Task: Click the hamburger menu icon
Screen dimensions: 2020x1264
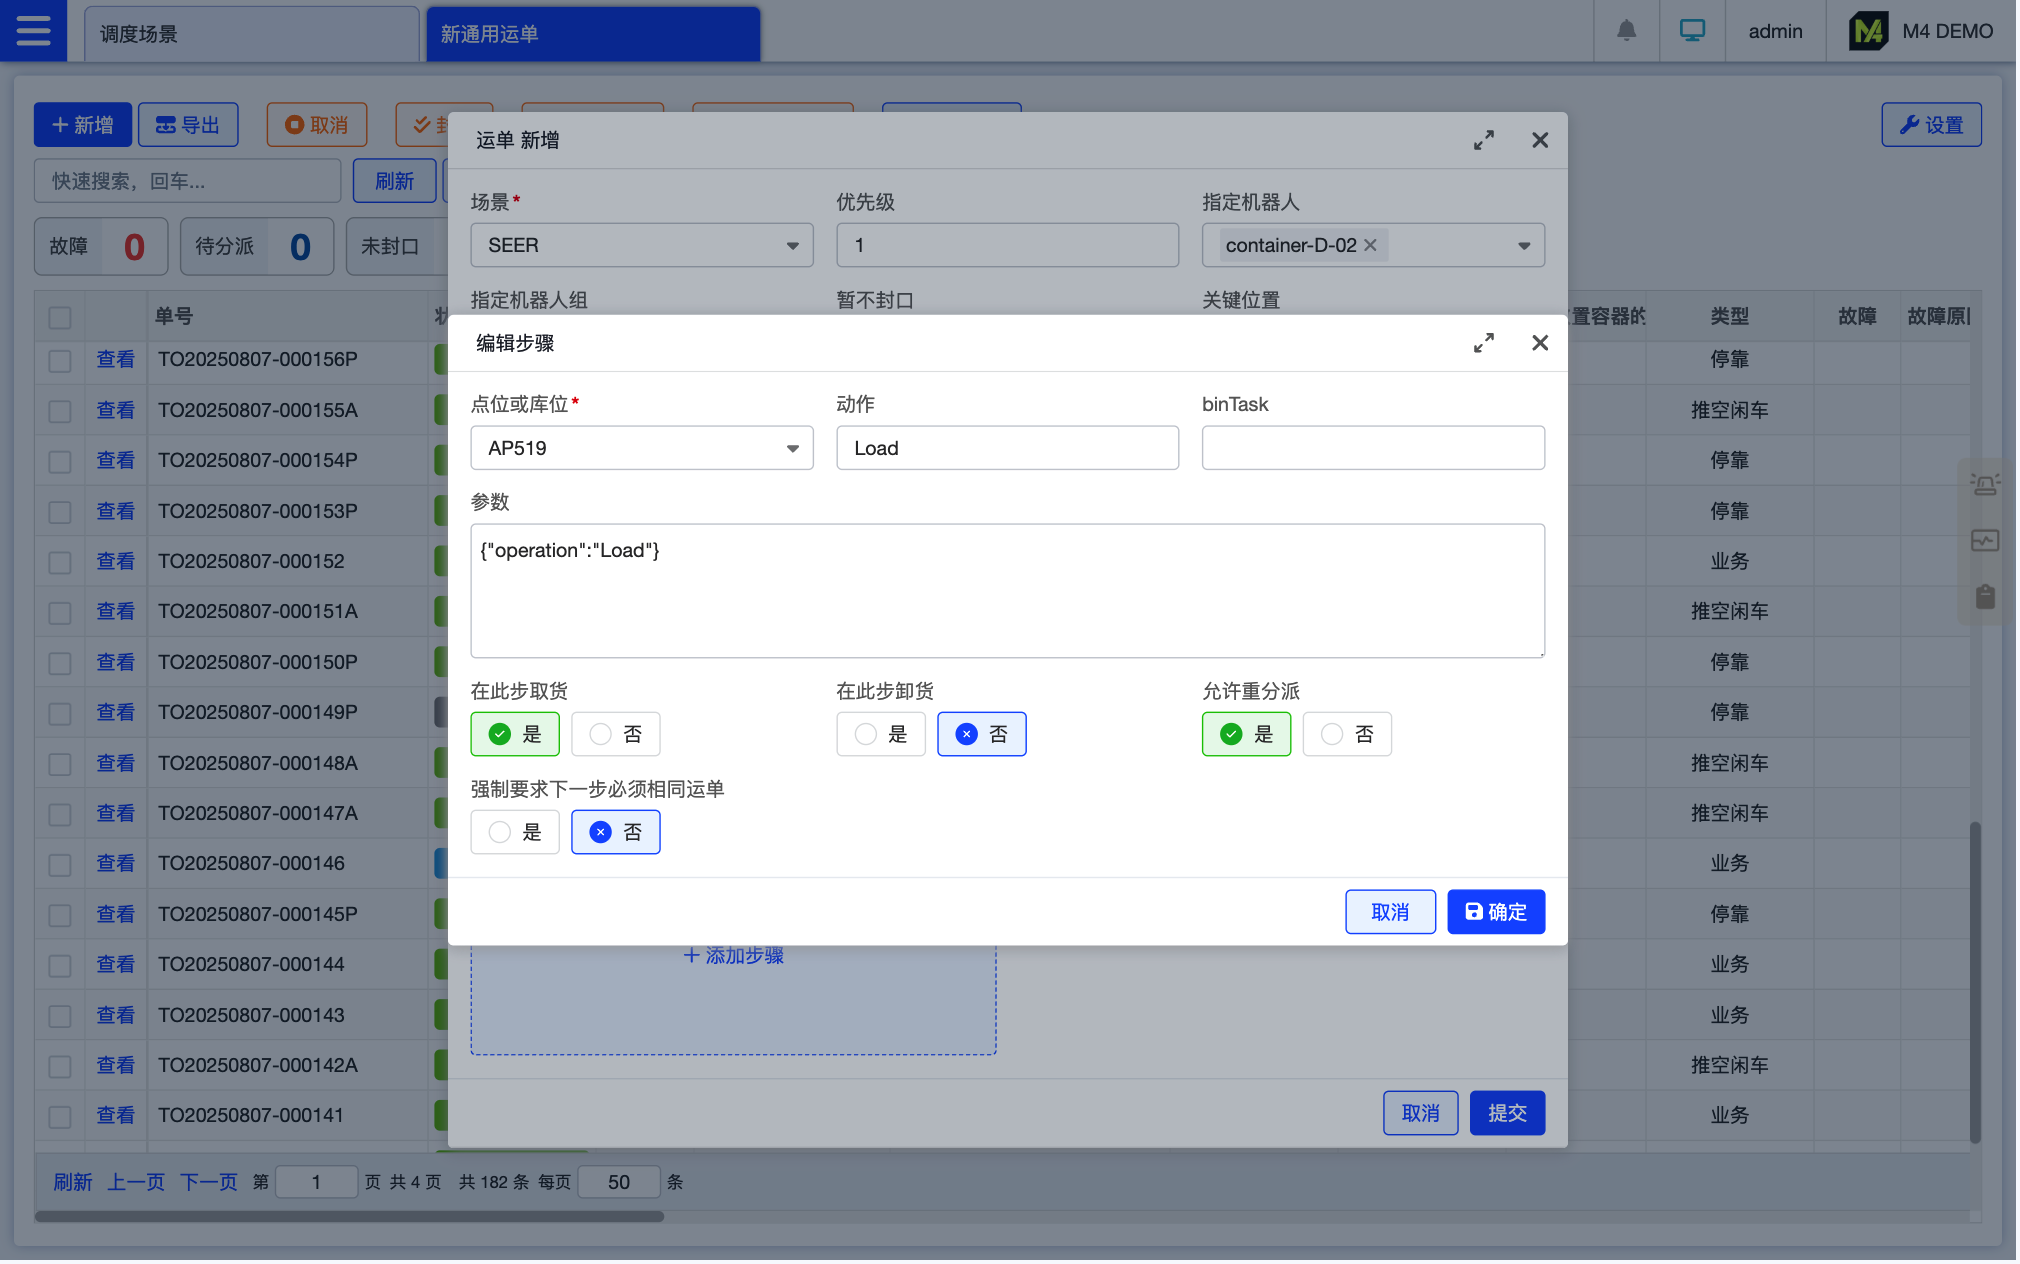Action: [x=33, y=31]
